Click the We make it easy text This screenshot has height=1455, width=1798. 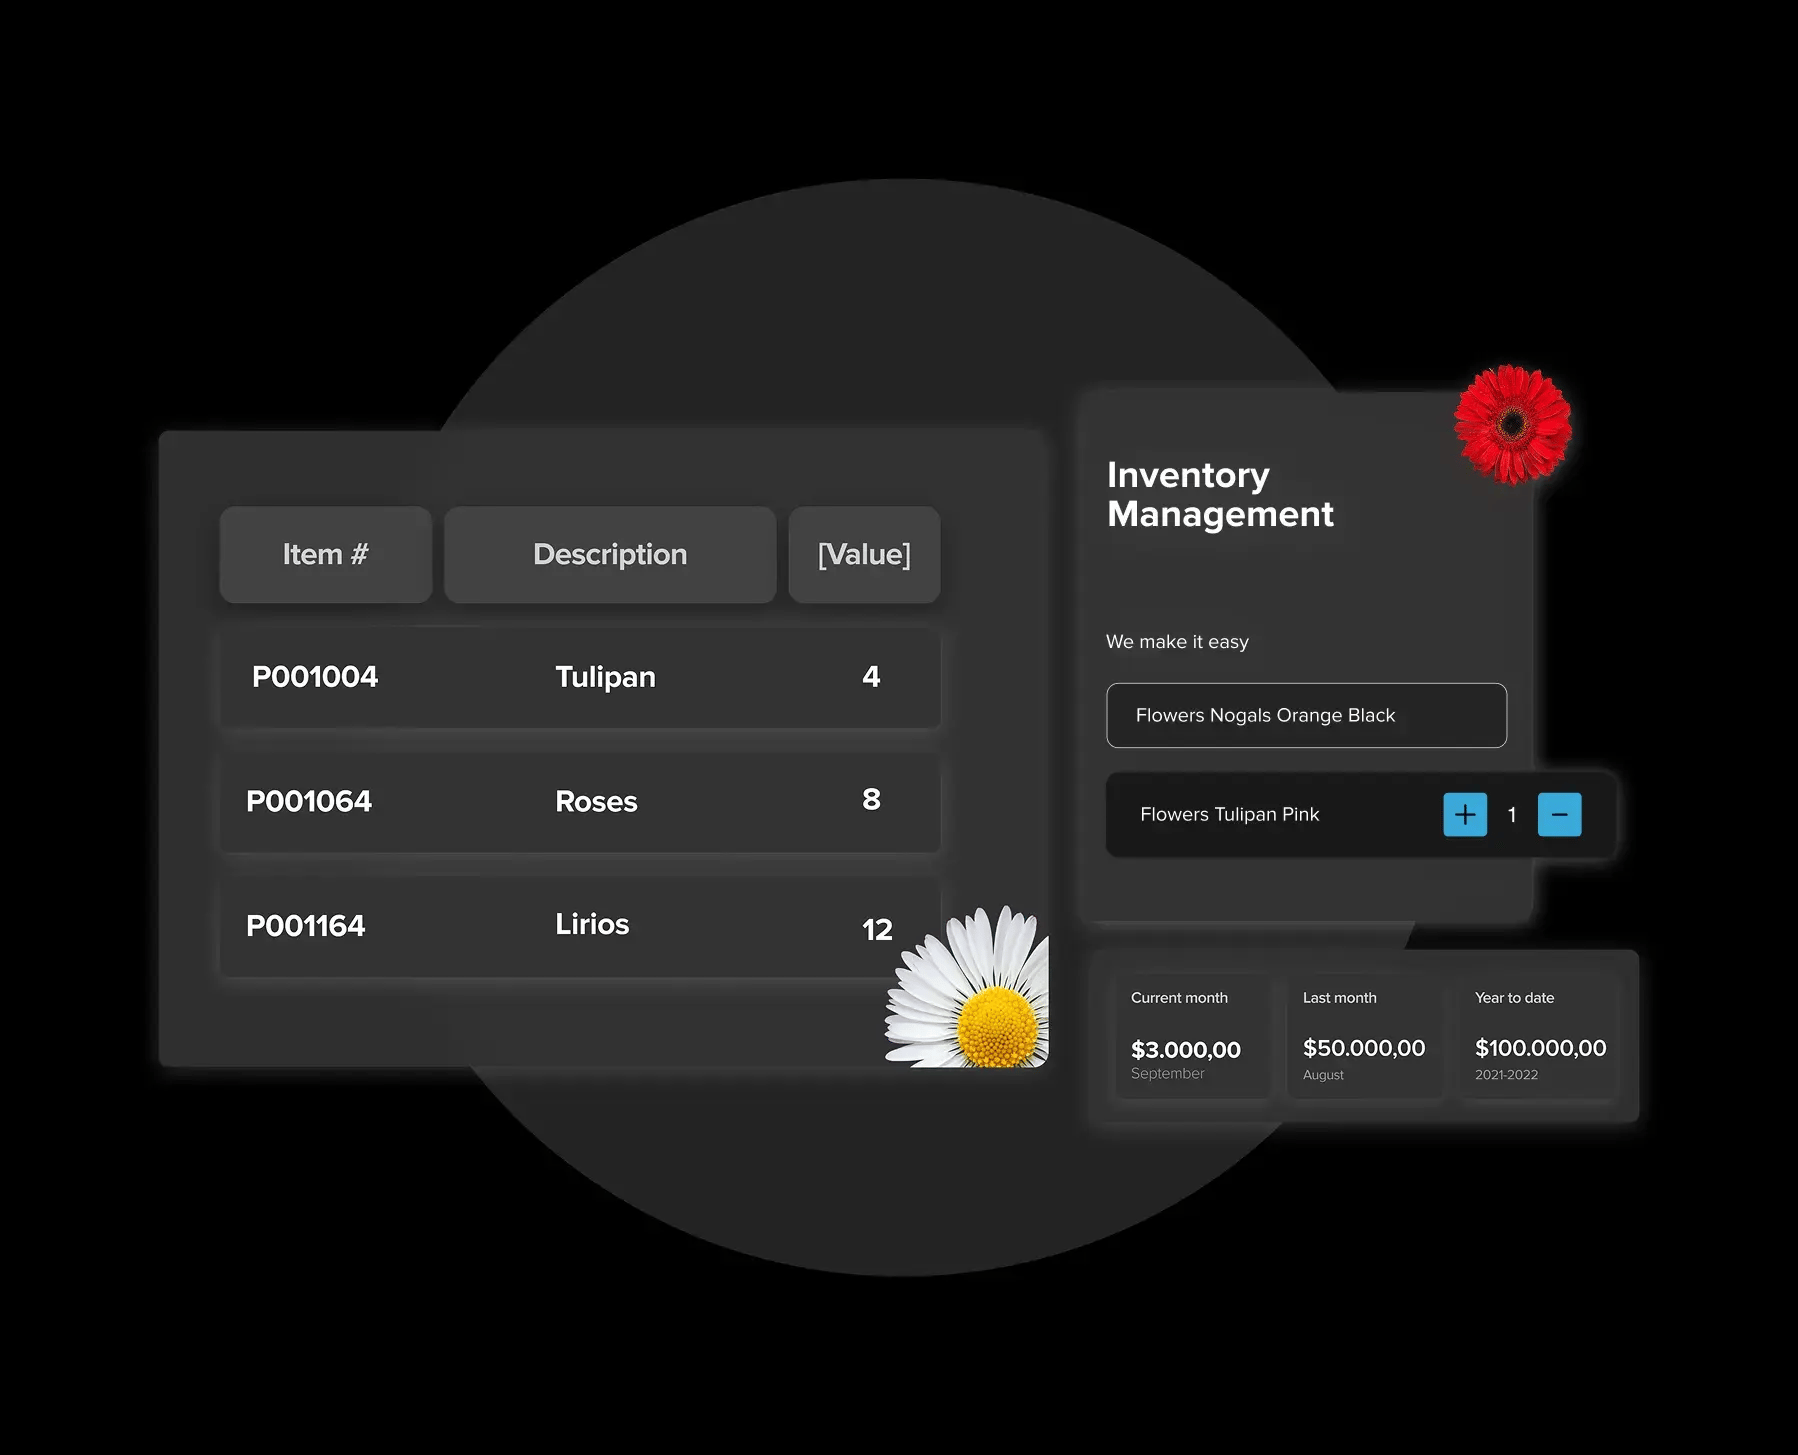(x=1177, y=642)
